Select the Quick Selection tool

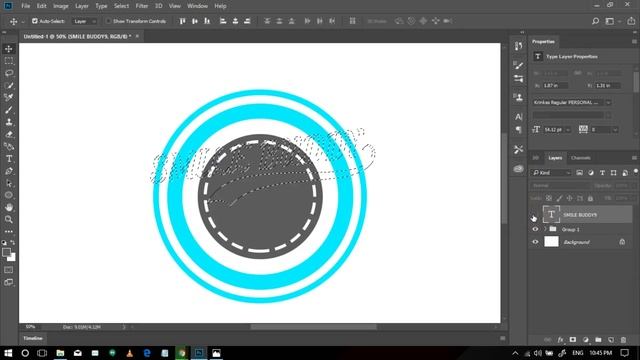click(x=9, y=85)
